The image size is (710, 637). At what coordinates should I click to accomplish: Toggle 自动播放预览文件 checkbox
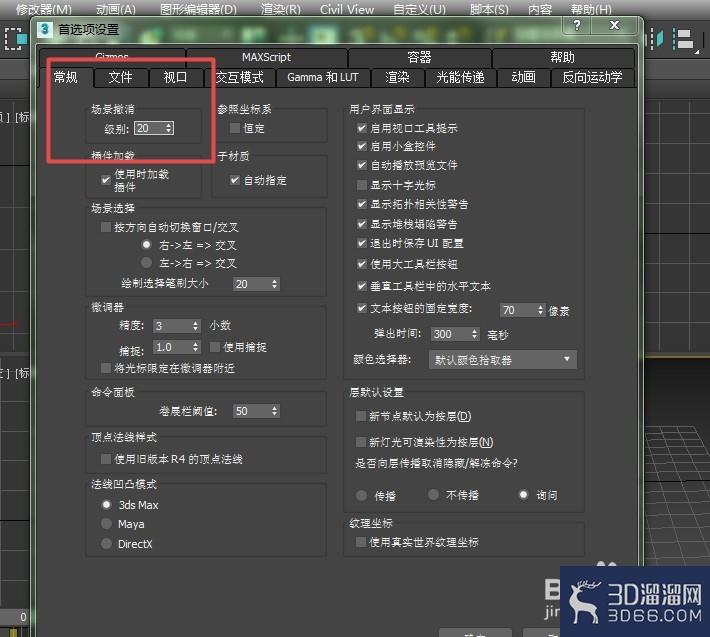point(362,165)
